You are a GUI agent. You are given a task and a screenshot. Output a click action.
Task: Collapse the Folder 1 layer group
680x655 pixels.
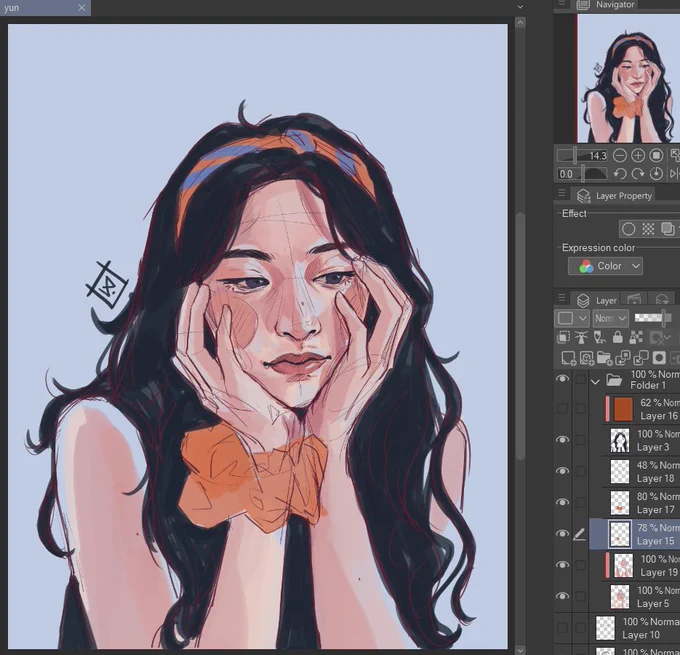click(x=595, y=382)
